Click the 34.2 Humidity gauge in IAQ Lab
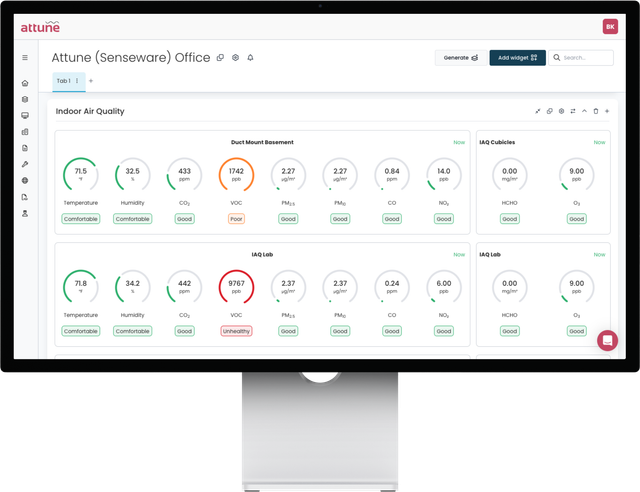Screen dimensions: 640x492 click(x=133, y=287)
